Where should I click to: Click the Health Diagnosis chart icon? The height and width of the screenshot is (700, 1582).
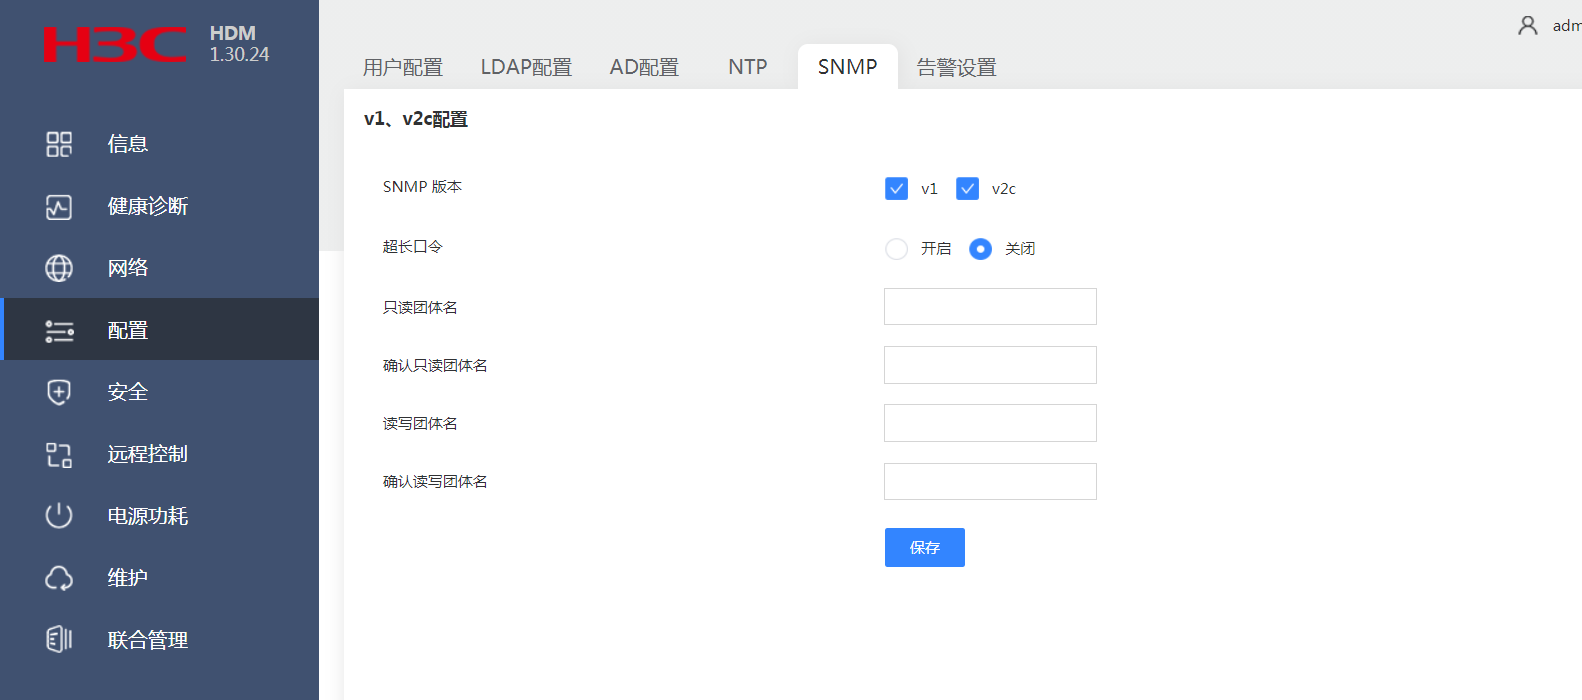click(59, 207)
